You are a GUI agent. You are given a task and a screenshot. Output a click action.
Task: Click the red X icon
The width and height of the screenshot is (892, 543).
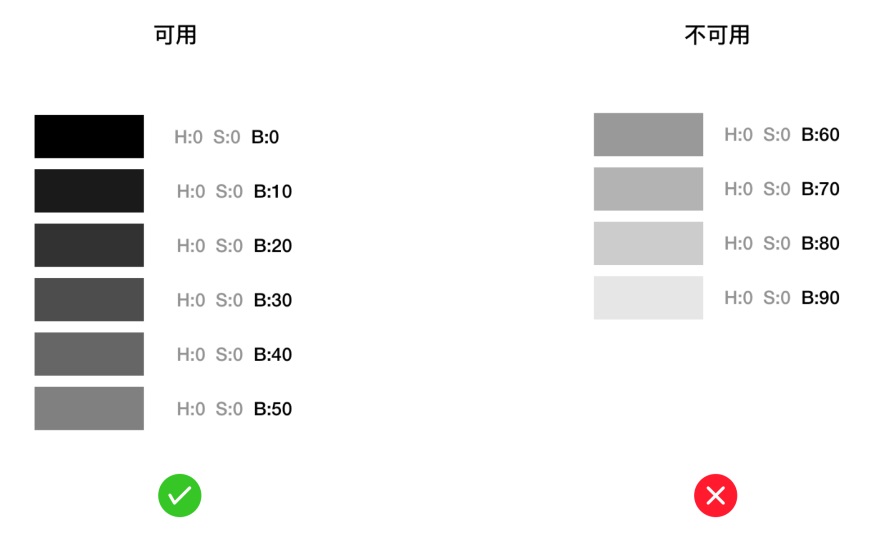716,495
